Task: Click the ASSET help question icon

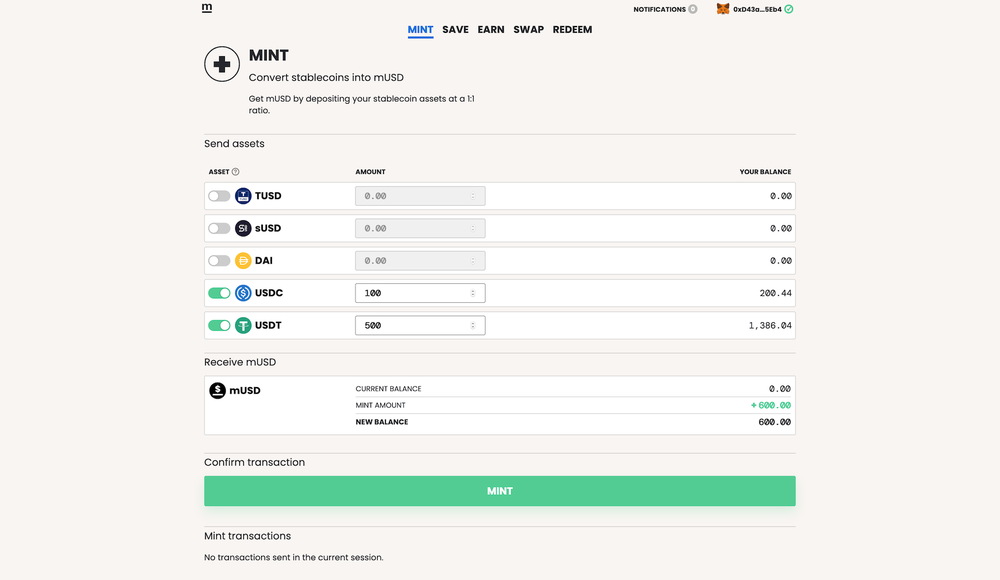Action: (x=235, y=172)
